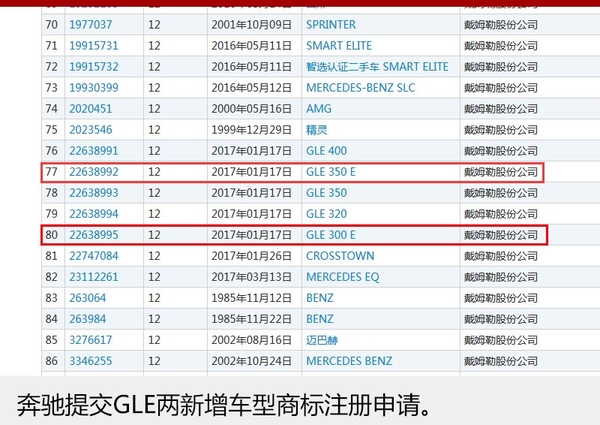Open registration number 22638995 link
600x425 pixels.
94,235
